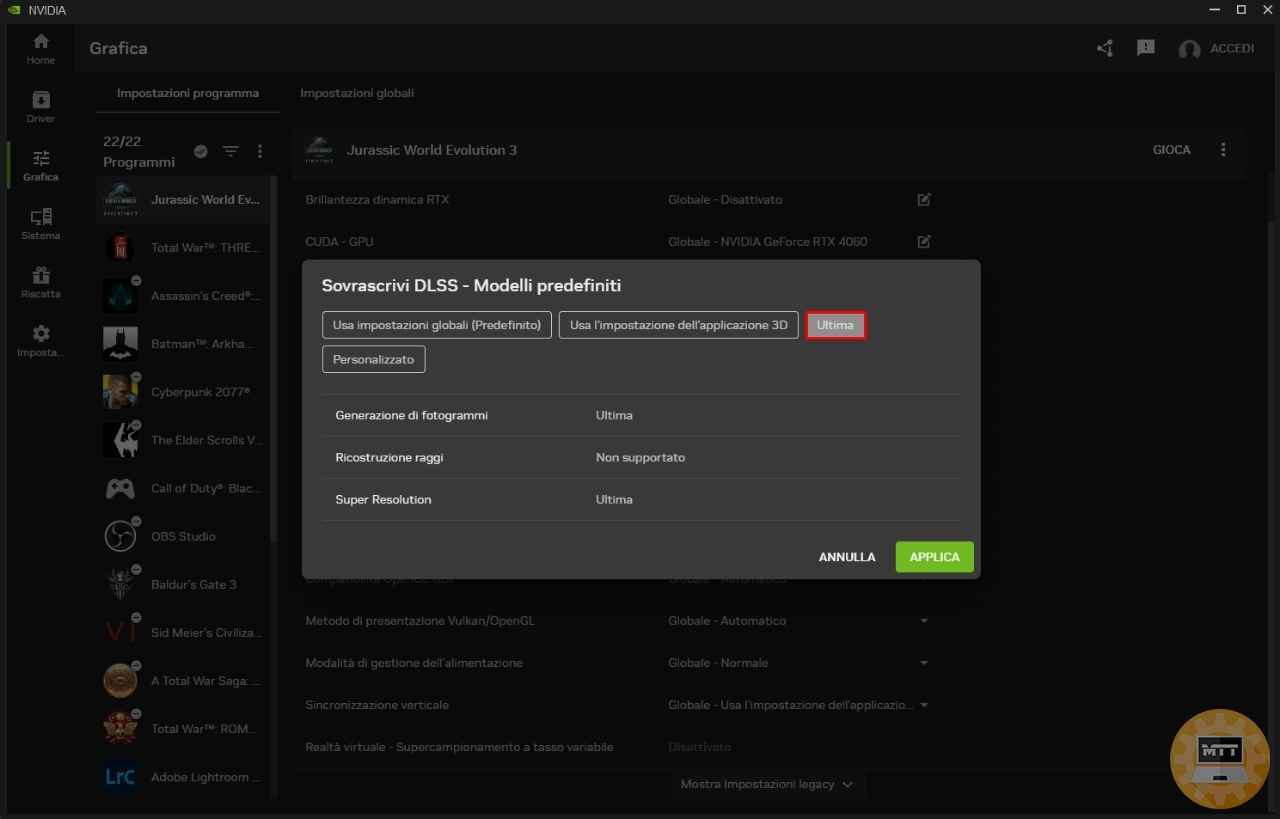Screen dimensions: 1280x819
Task: Select the Ultima preset option
Action: [835, 325]
